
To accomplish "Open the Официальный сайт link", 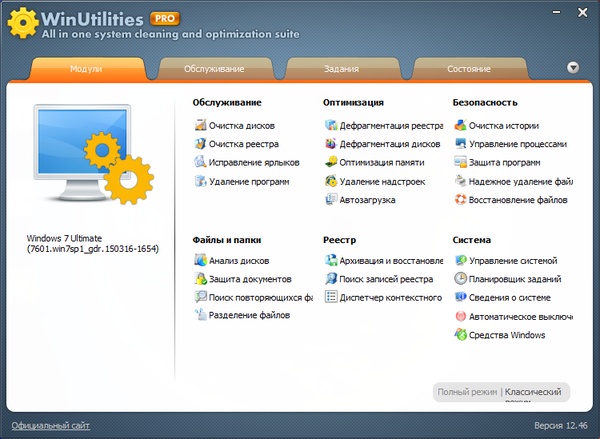I will point(50,426).
